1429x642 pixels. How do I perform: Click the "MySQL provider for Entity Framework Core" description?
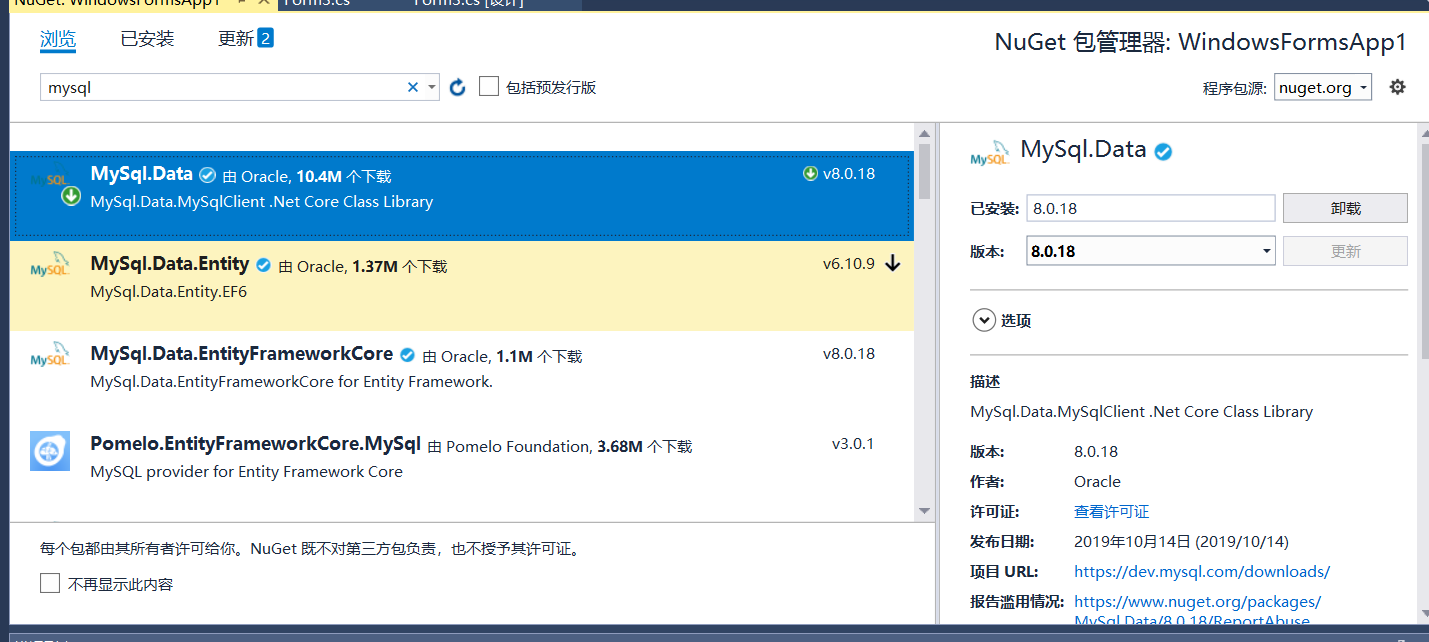tap(247, 472)
